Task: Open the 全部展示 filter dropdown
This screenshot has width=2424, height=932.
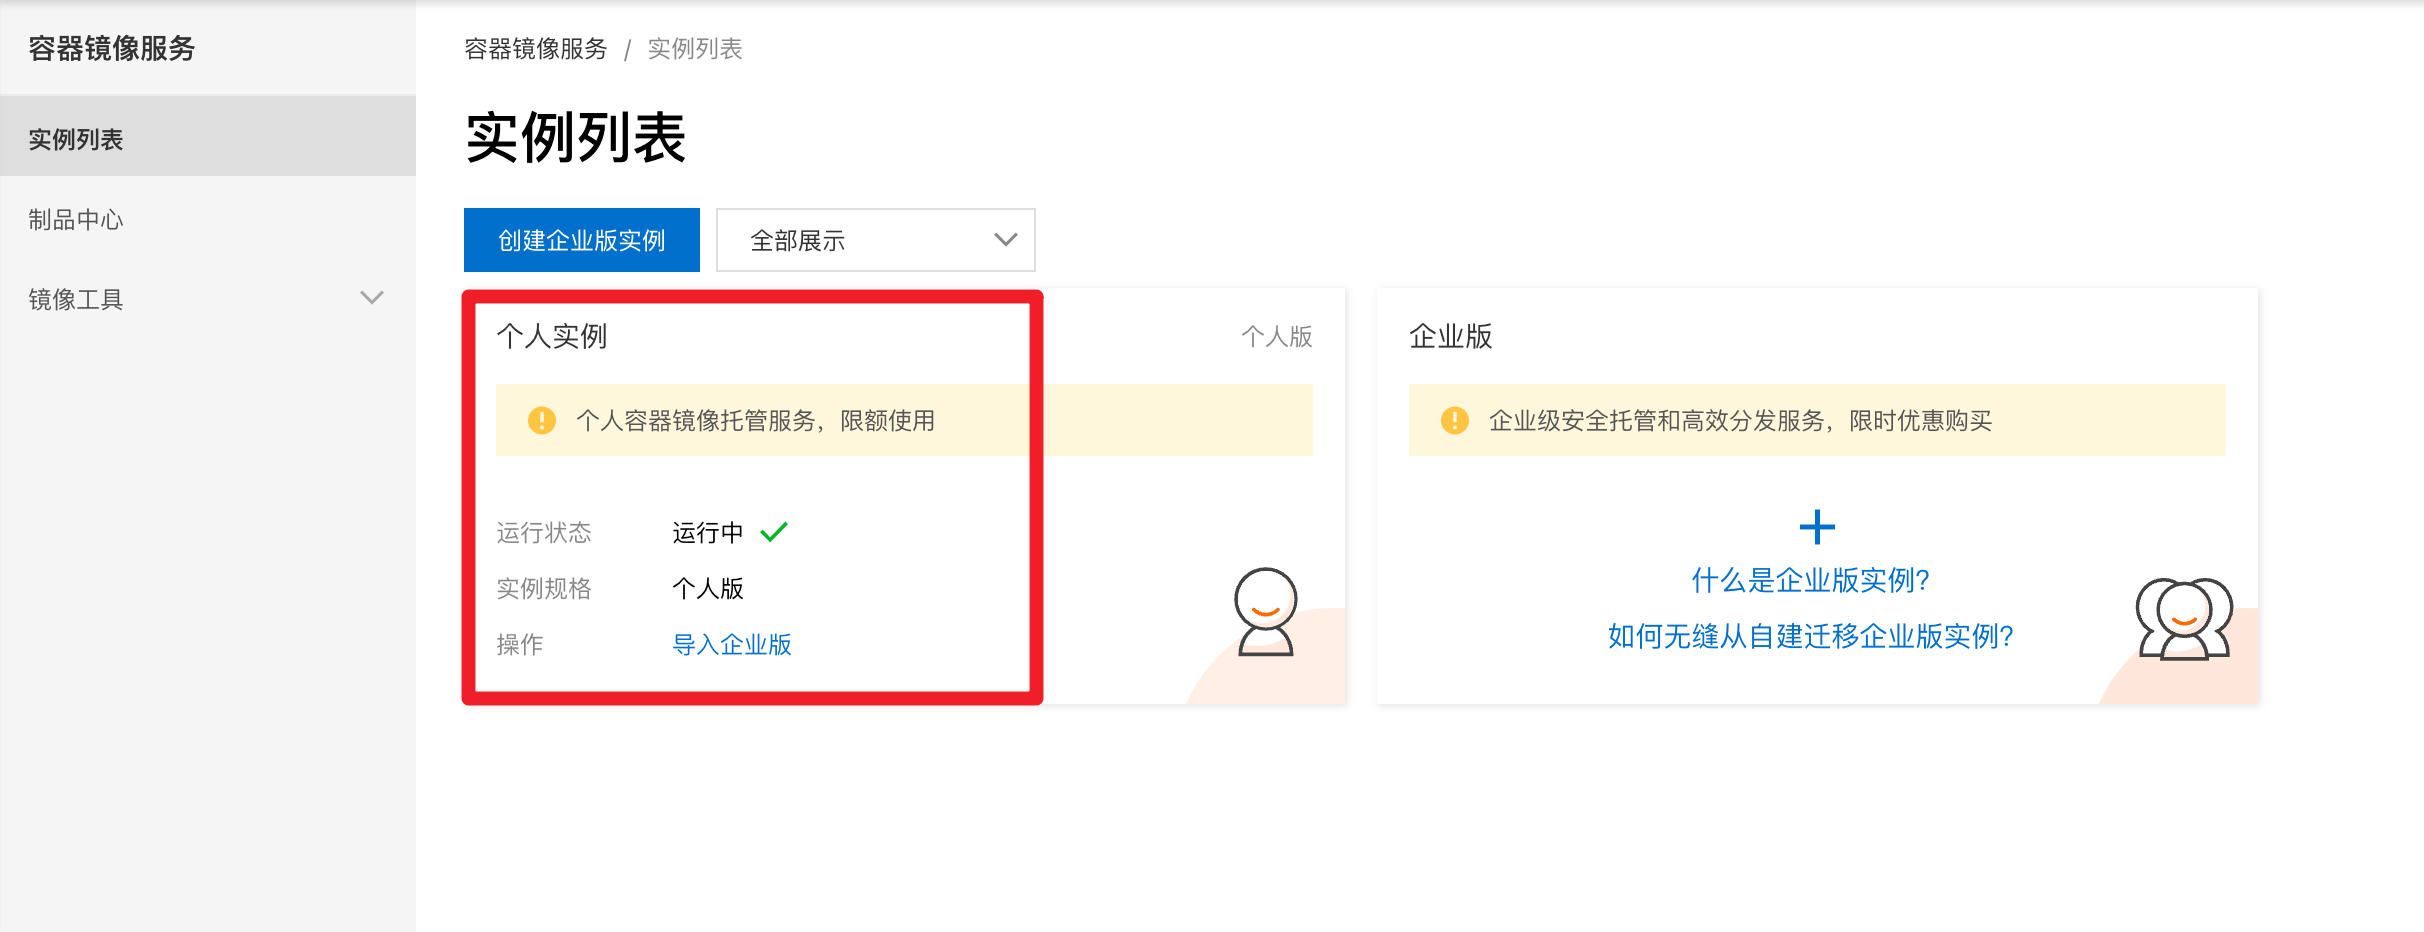Action: click(875, 240)
